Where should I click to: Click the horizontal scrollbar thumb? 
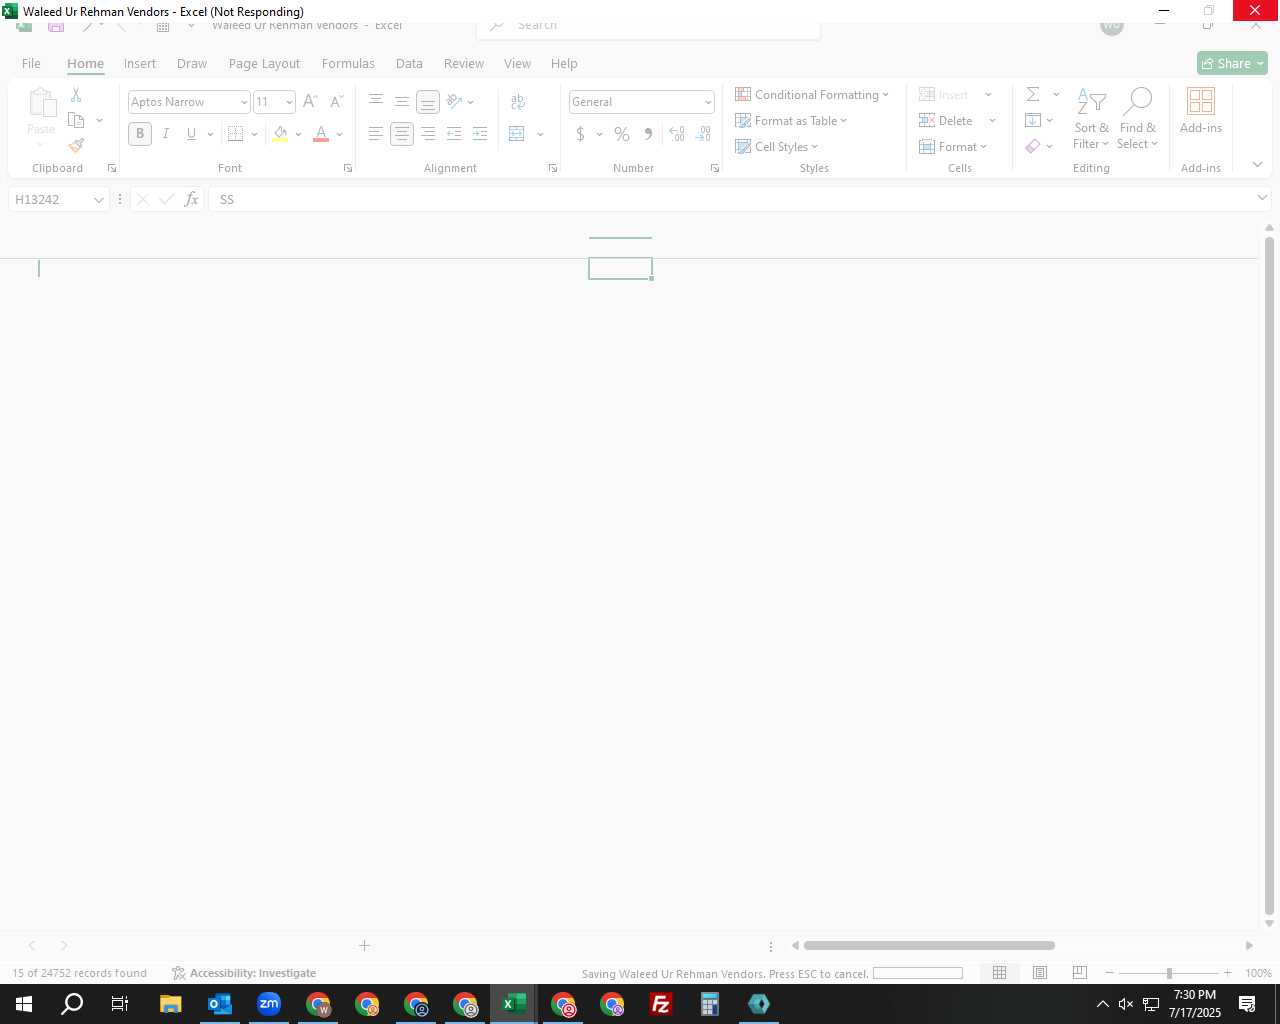coord(929,945)
